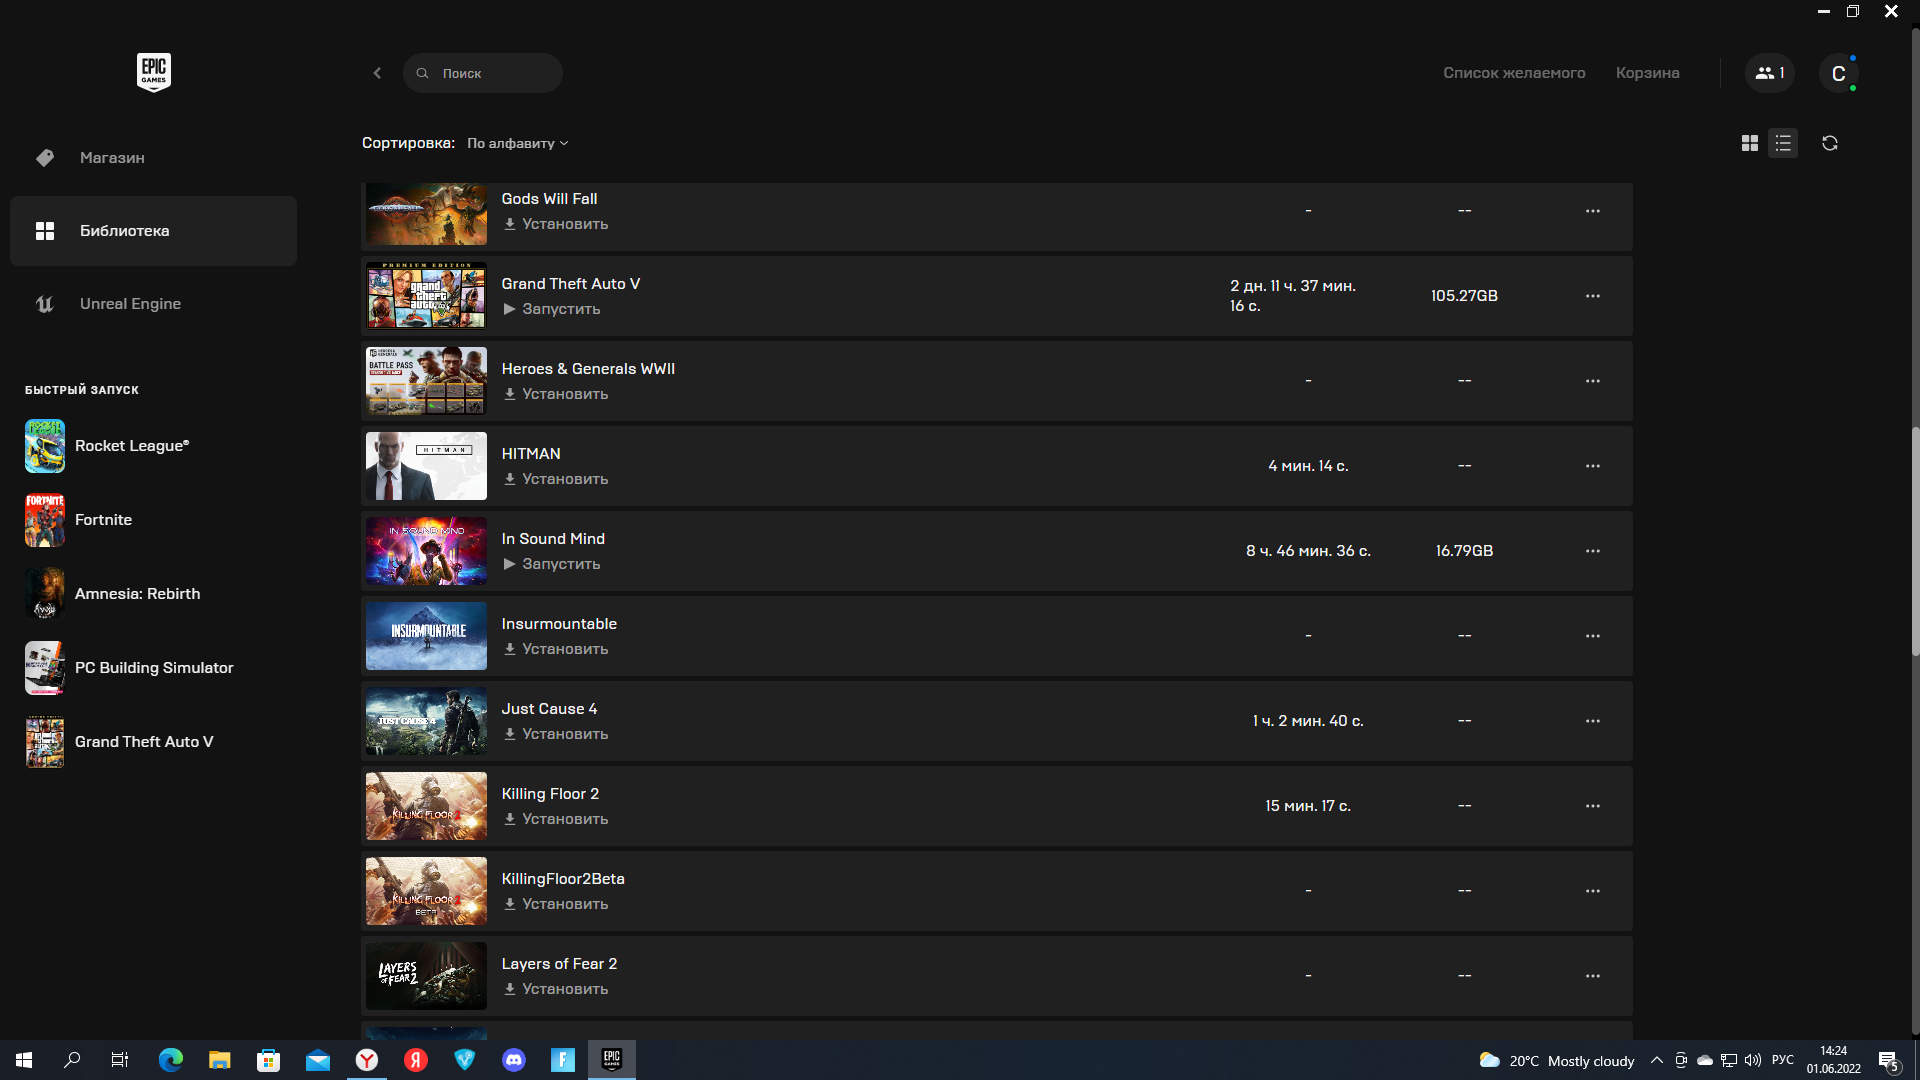Viewport: 1920px width, 1080px height.
Task: Open options menu for HITMAN
Action: [1592, 466]
